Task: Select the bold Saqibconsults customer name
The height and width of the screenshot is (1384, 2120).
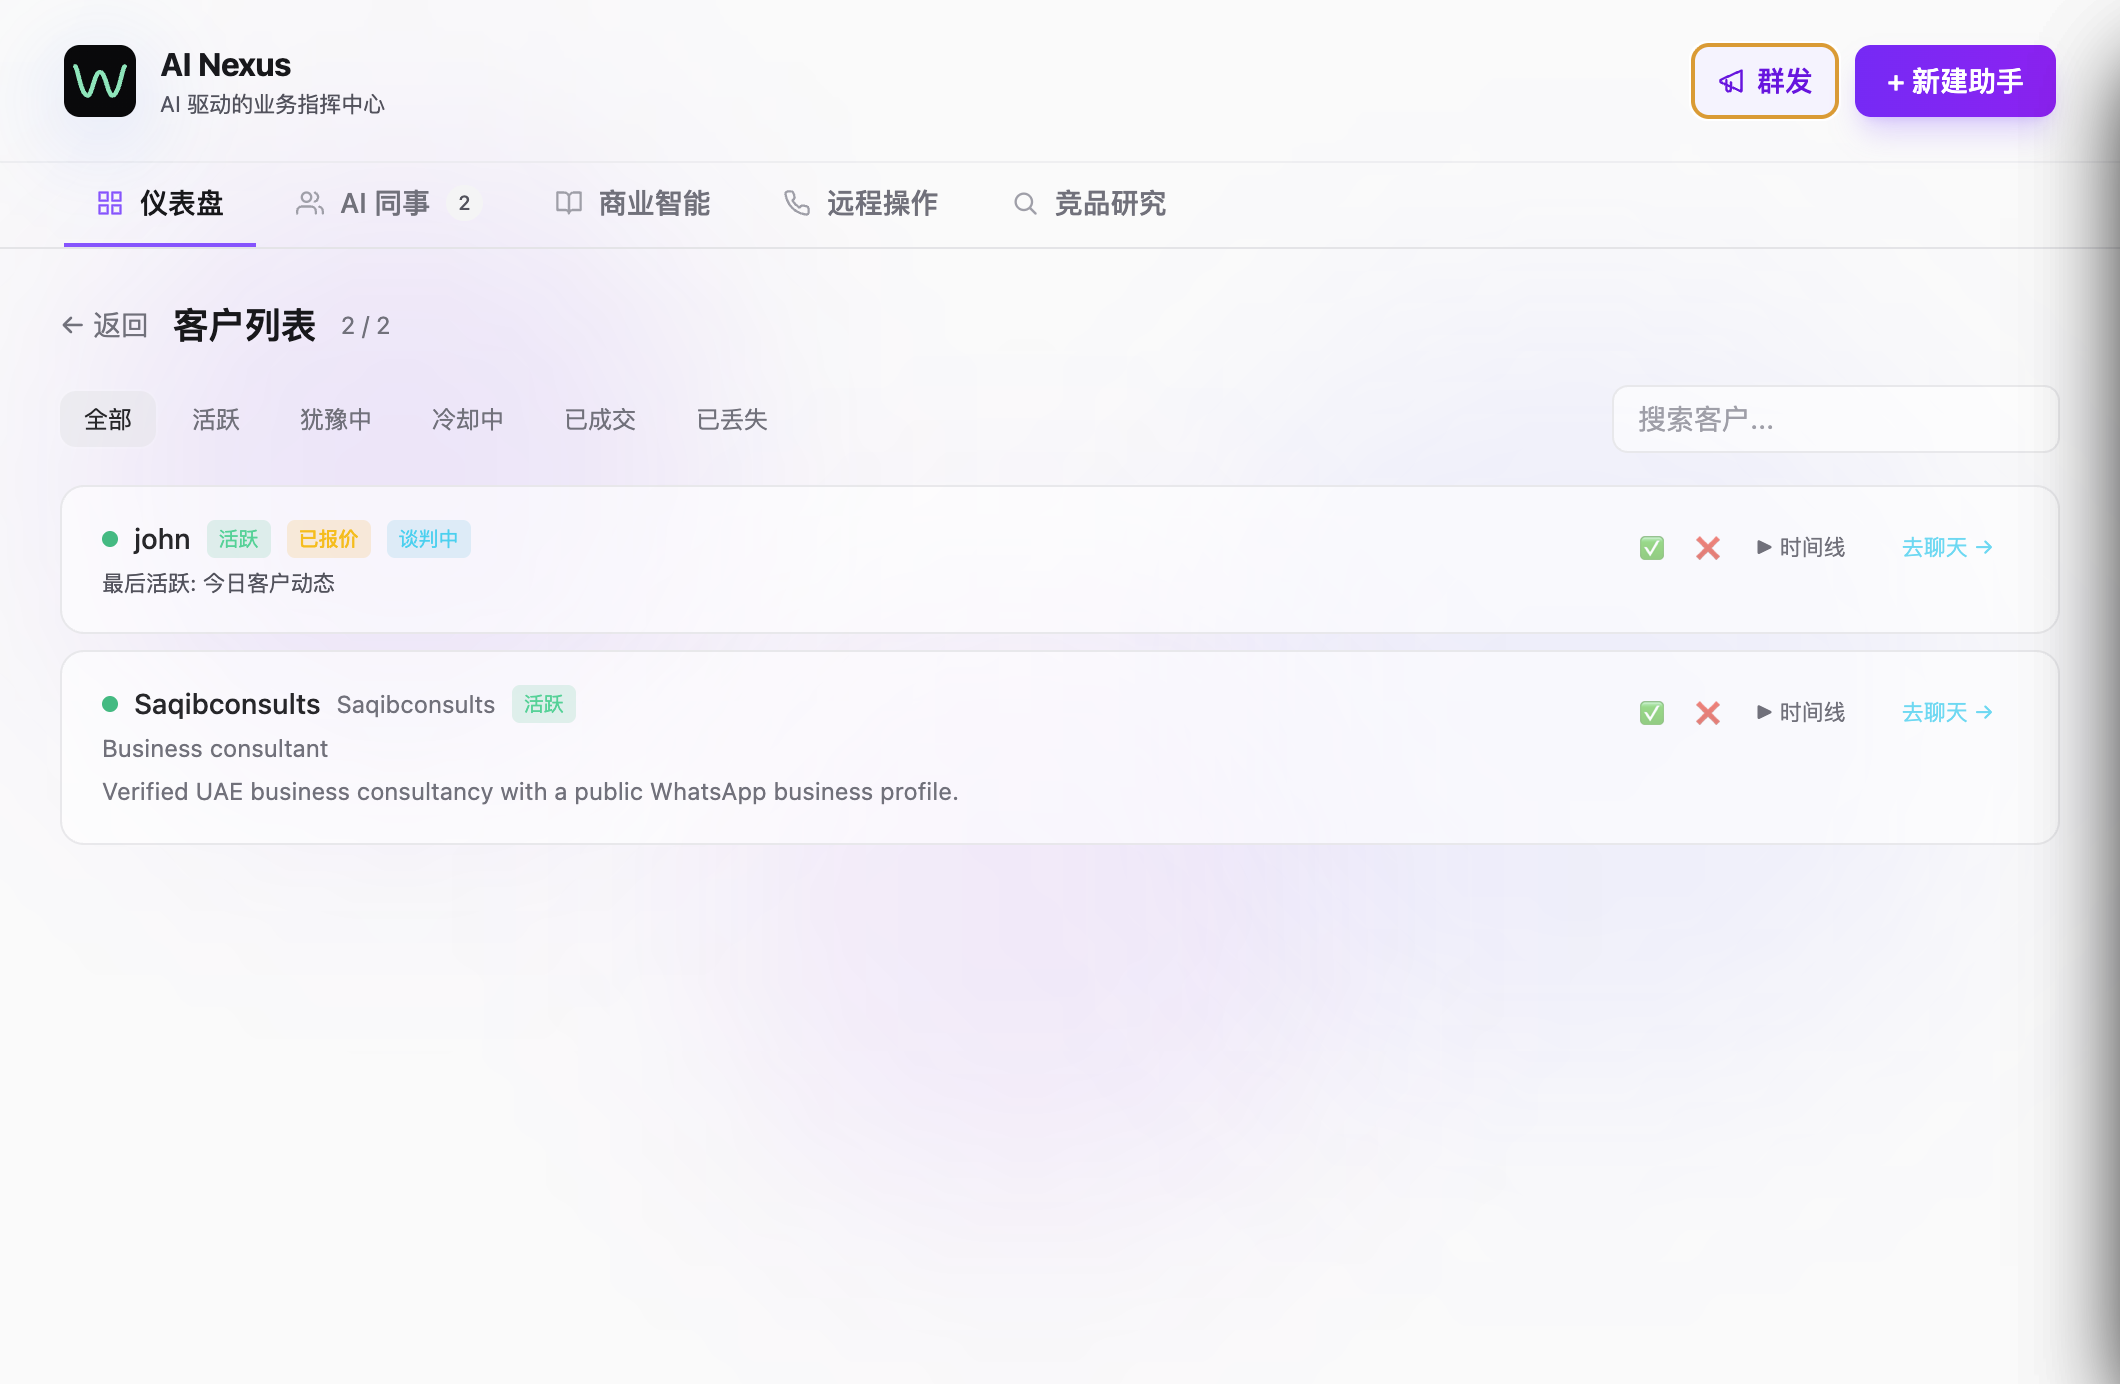Action: (227, 704)
